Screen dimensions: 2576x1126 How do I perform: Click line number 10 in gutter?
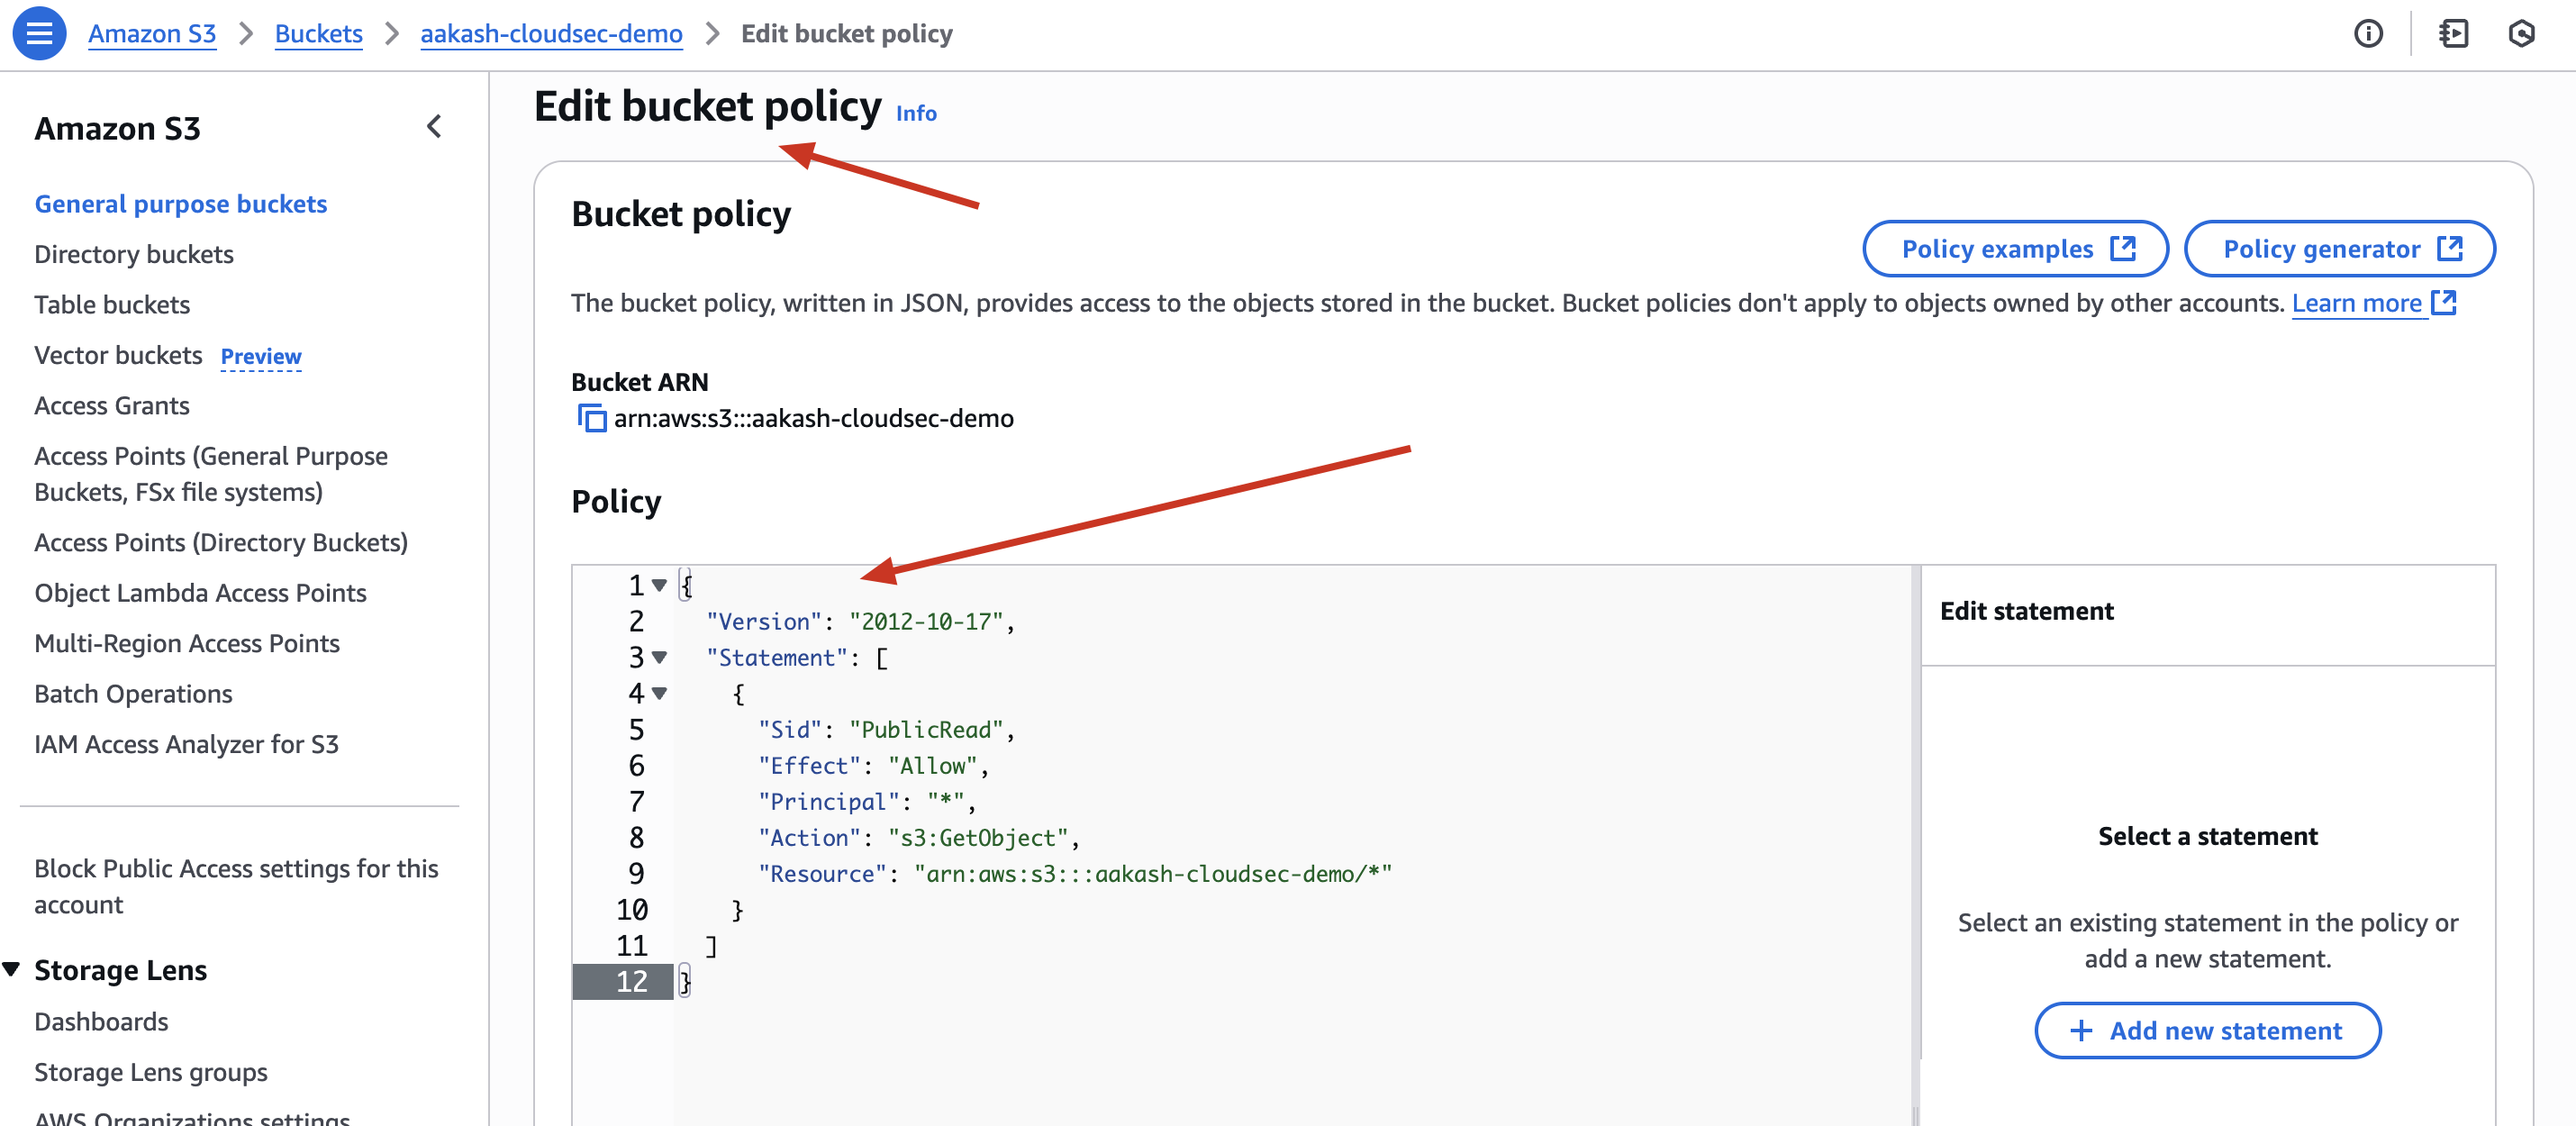[x=632, y=909]
